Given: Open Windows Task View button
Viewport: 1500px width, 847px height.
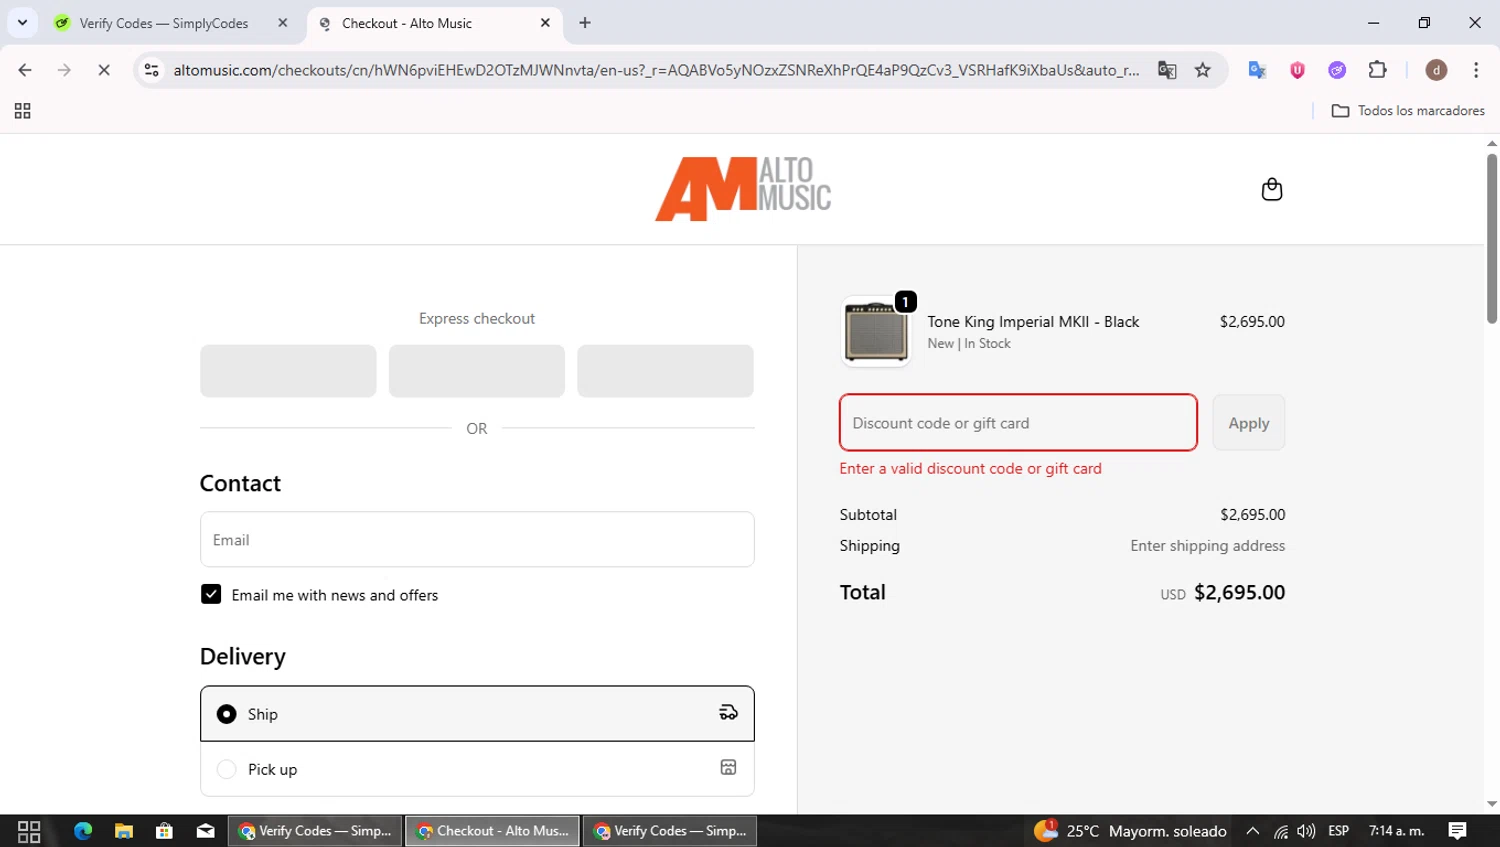Looking at the screenshot, I should tap(29, 831).
